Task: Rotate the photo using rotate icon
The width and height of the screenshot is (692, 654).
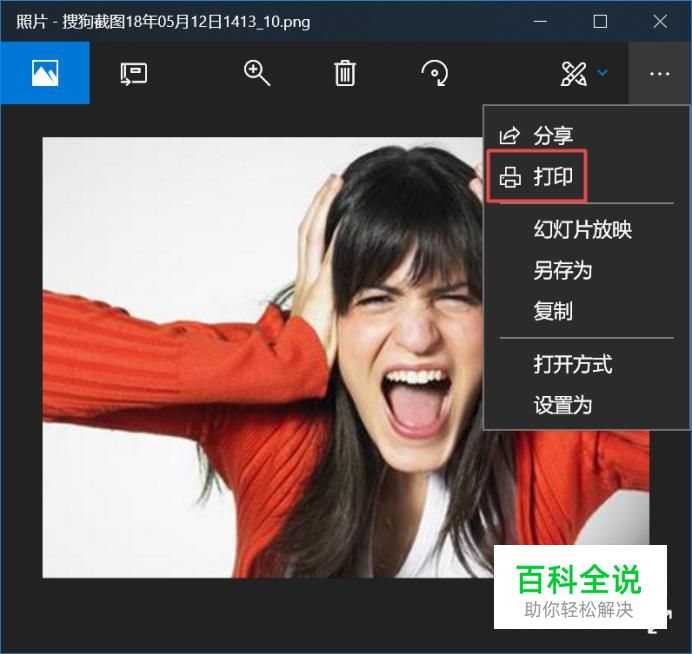Action: [x=435, y=73]
